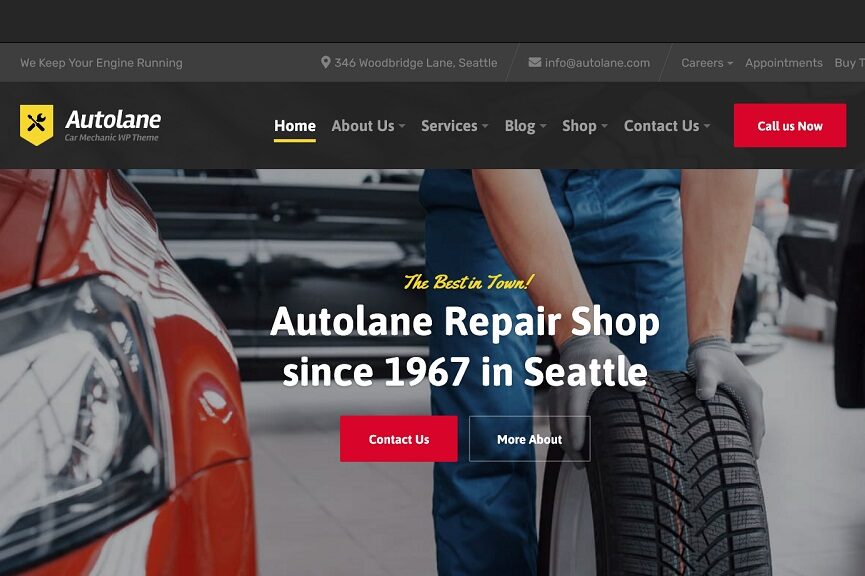
Task: Click the More About outlined button
Action: point(529,439)
